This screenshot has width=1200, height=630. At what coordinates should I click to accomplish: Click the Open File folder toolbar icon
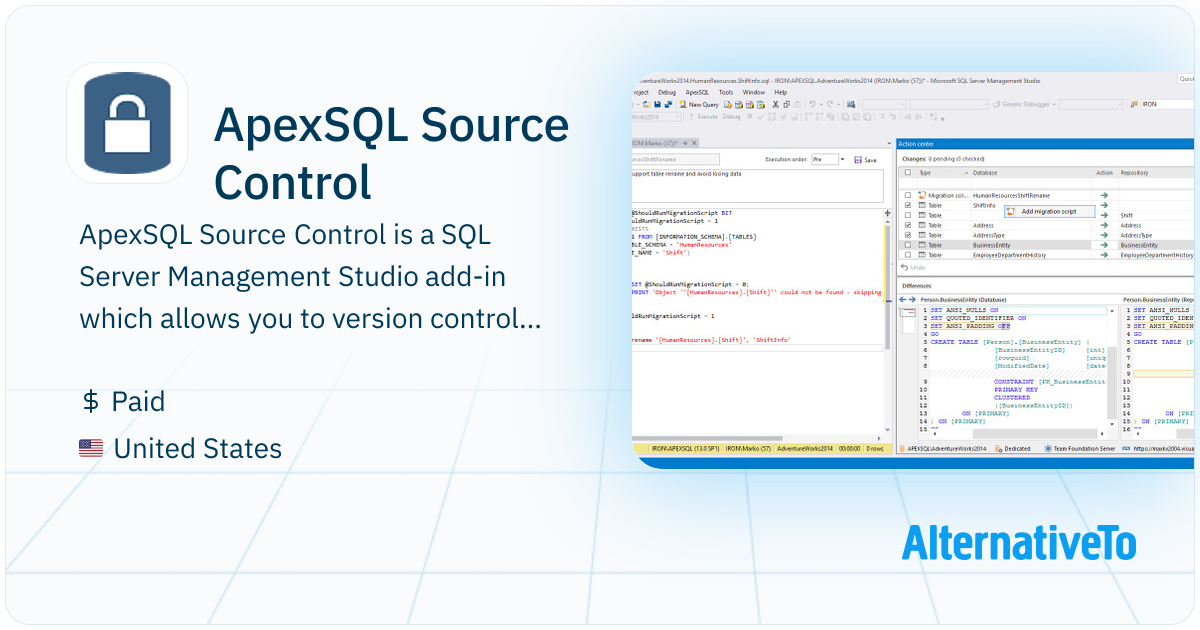pos(646,105)
